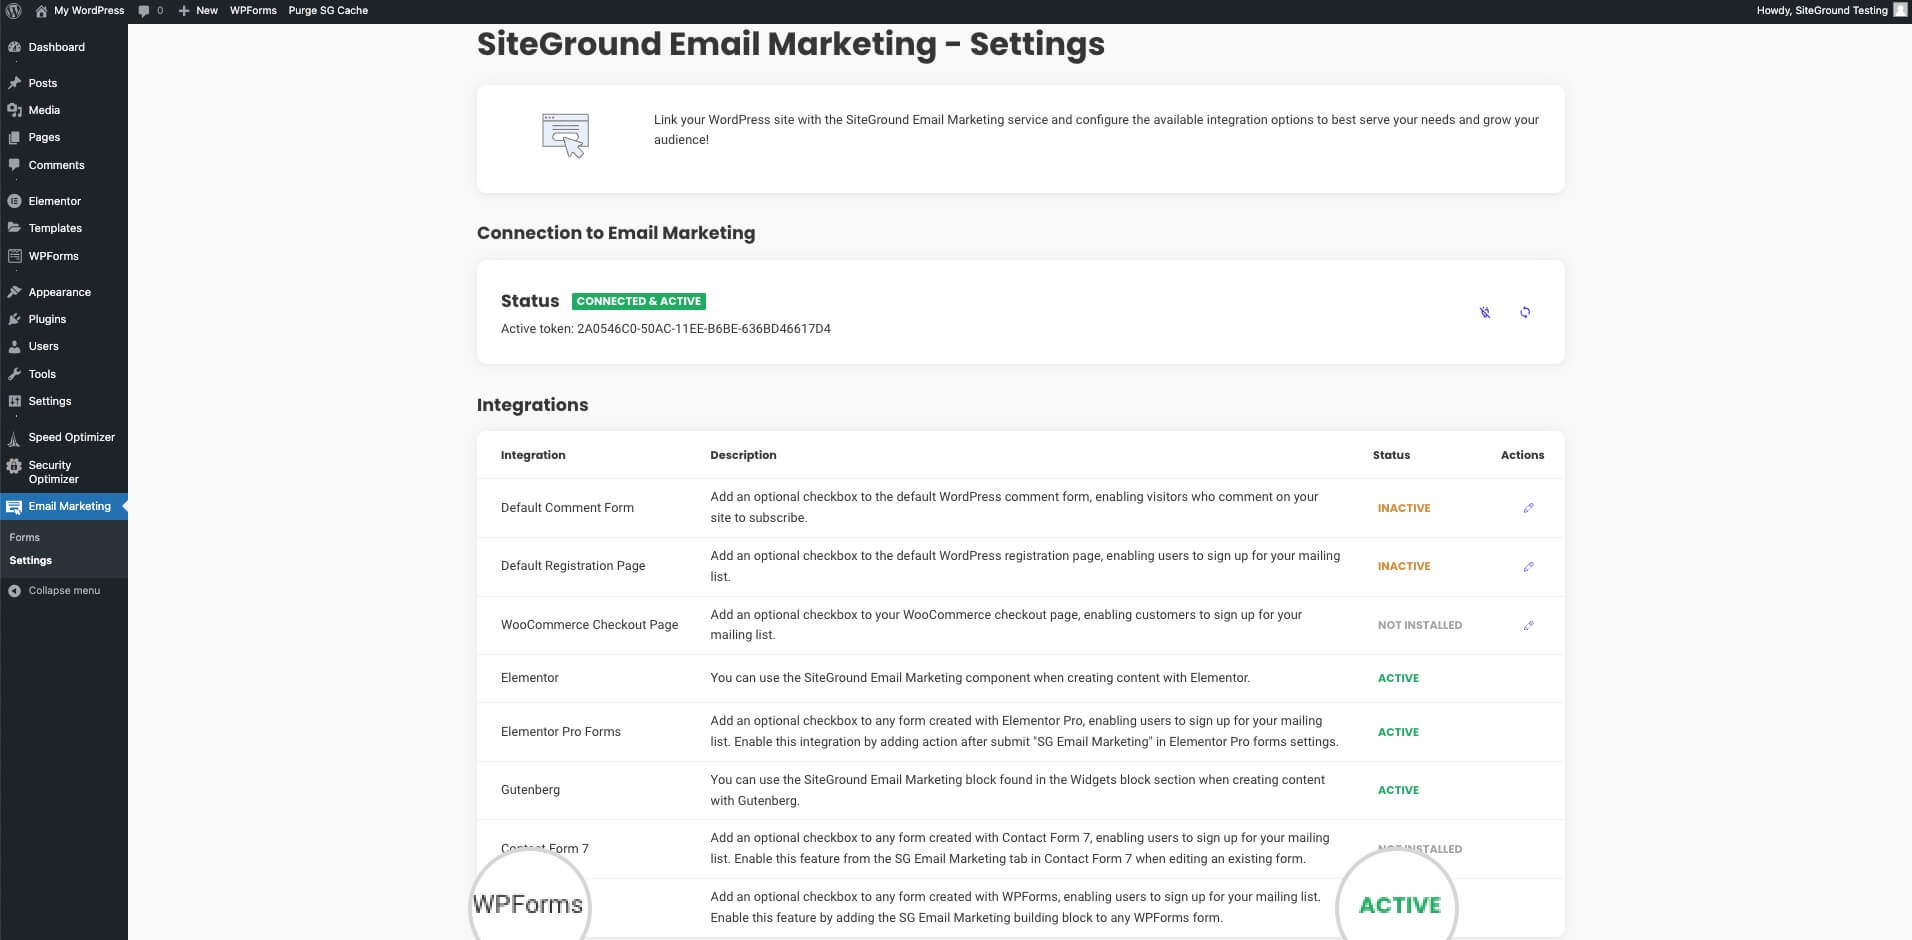Image resolution: width=1912 pixels, height=940 pixels.
Task: Edit the Default Registration Page integration
Action: [x=1528, y=567]
